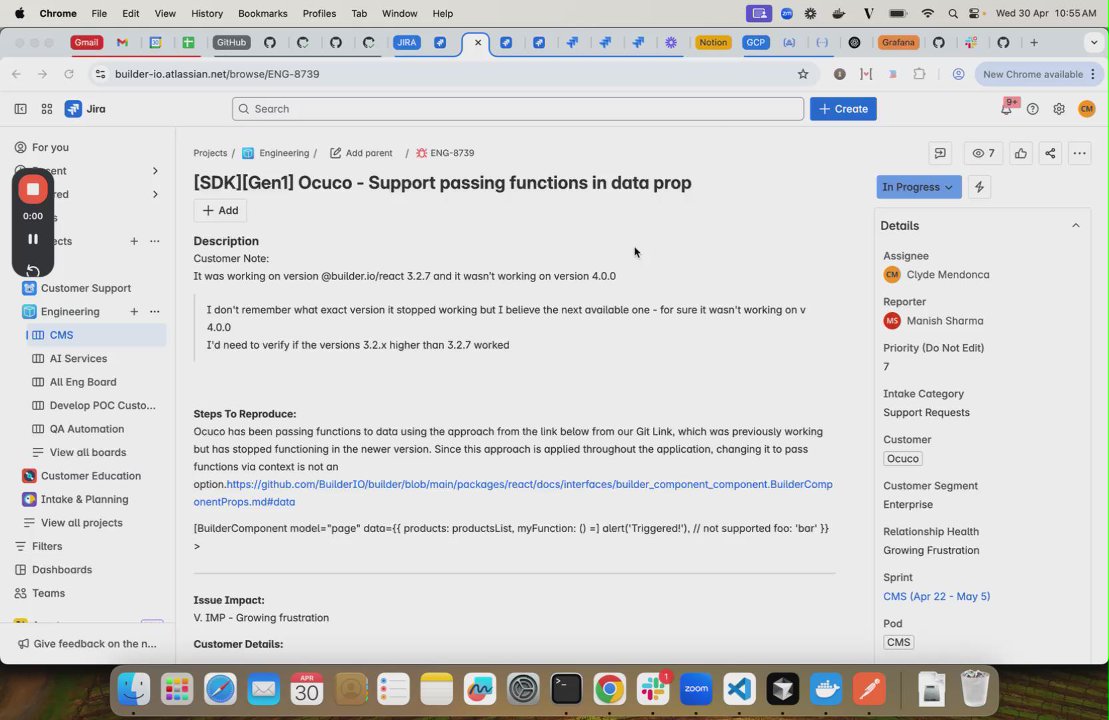The image size is (1109, 720).
Task: Click the feedback comment icon on issue
Action: 940,153
